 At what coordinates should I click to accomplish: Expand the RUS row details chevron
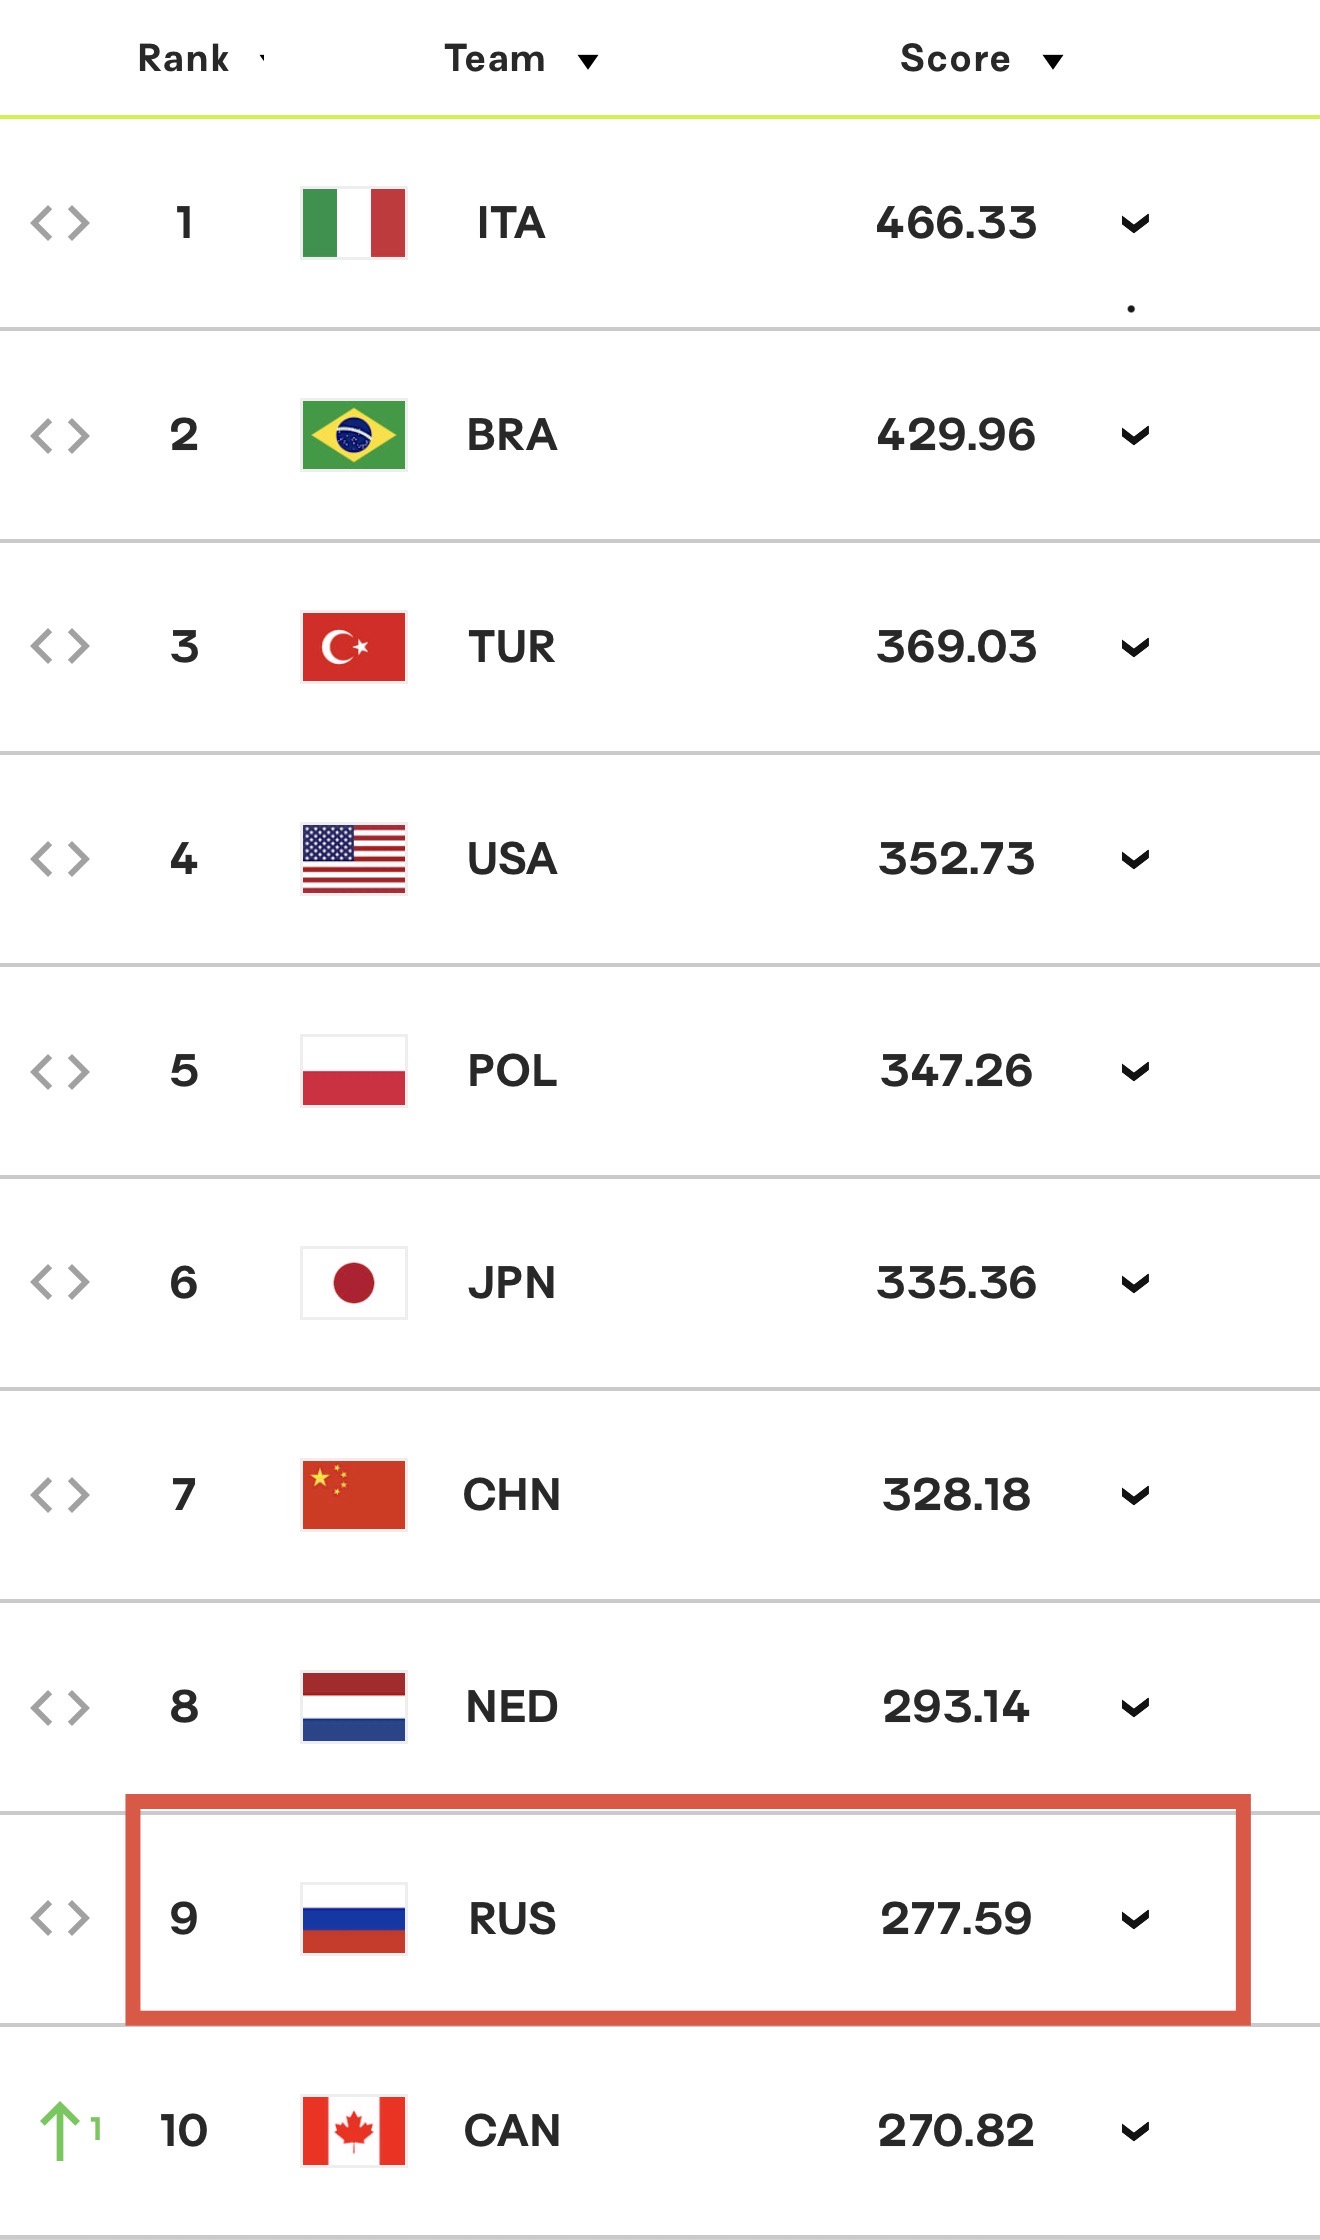1135,1920
